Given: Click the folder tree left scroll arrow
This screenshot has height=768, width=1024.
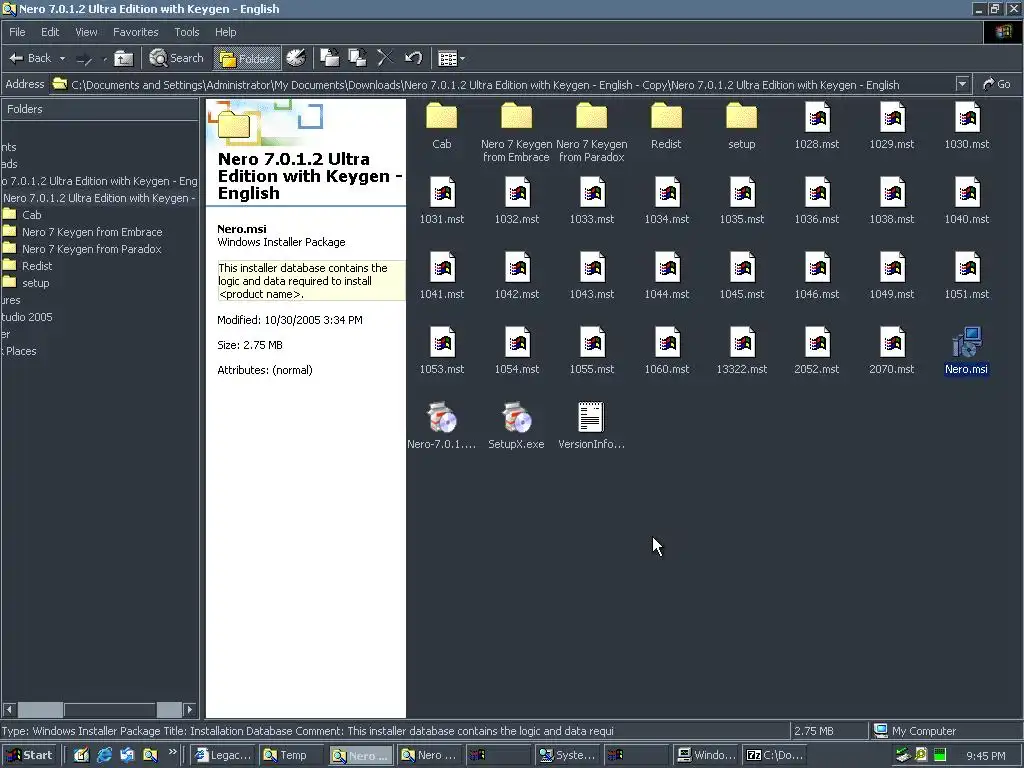Looking at the screenshot, I should pos(9,709).
